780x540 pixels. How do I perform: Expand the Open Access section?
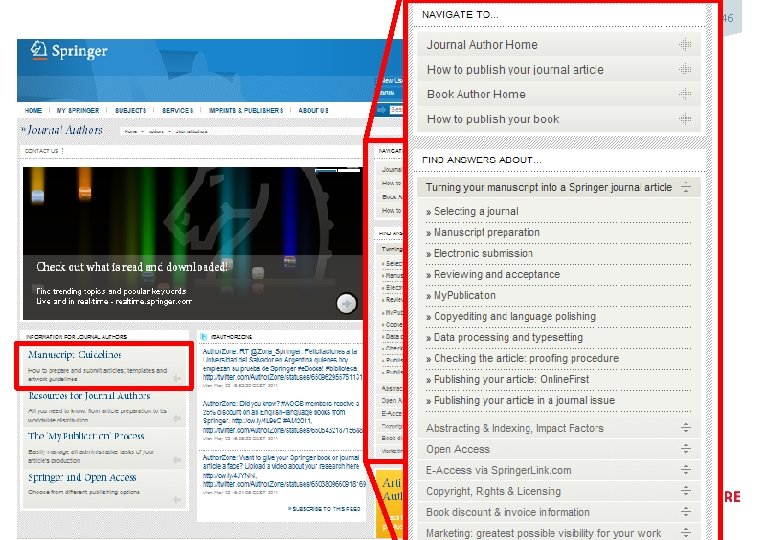tap(686, 449)
